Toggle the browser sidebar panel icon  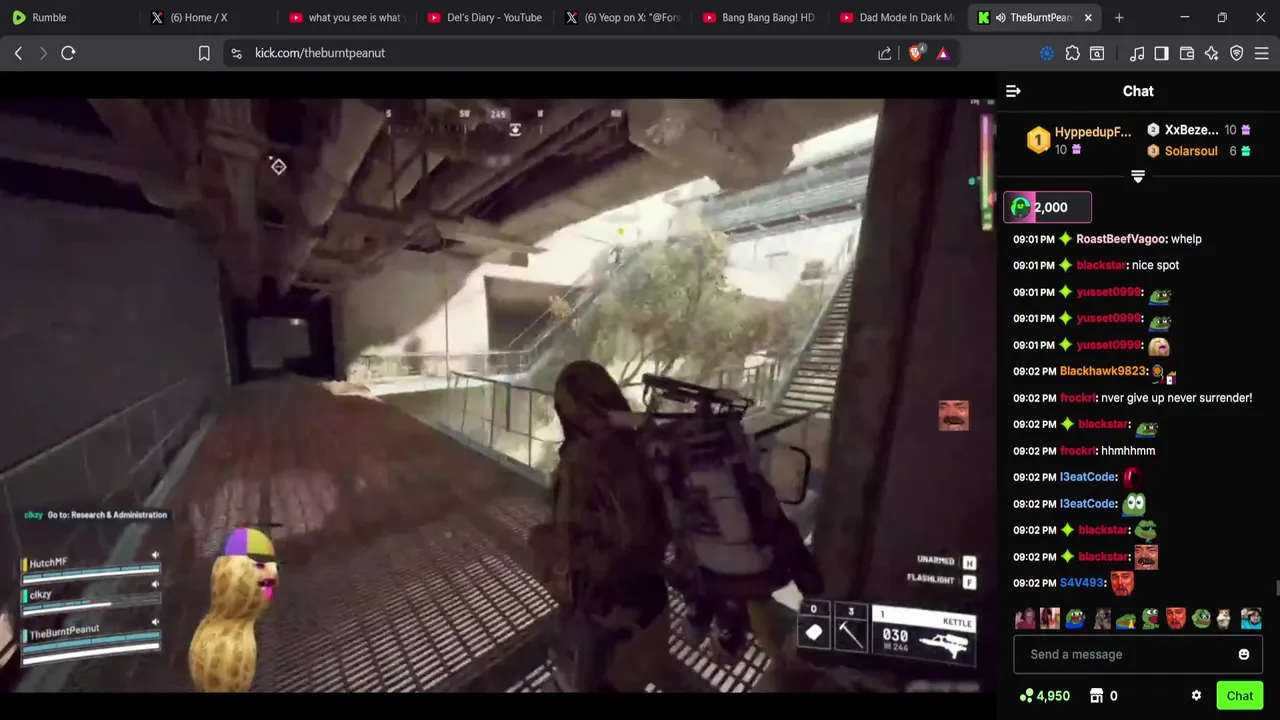coord(1162,53)
